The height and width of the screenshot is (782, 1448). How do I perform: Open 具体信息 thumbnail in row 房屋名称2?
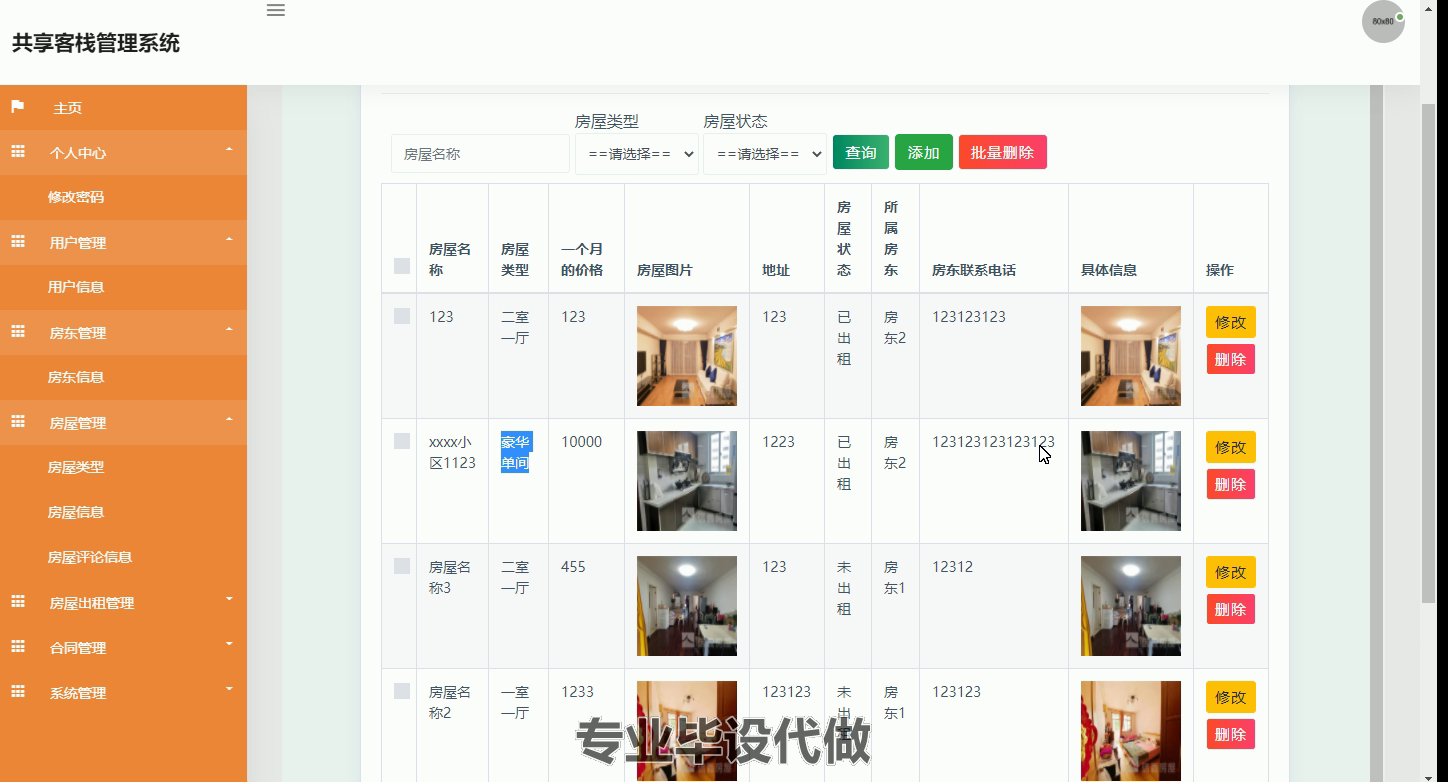pyautogui.click(x=1131, y=731)
